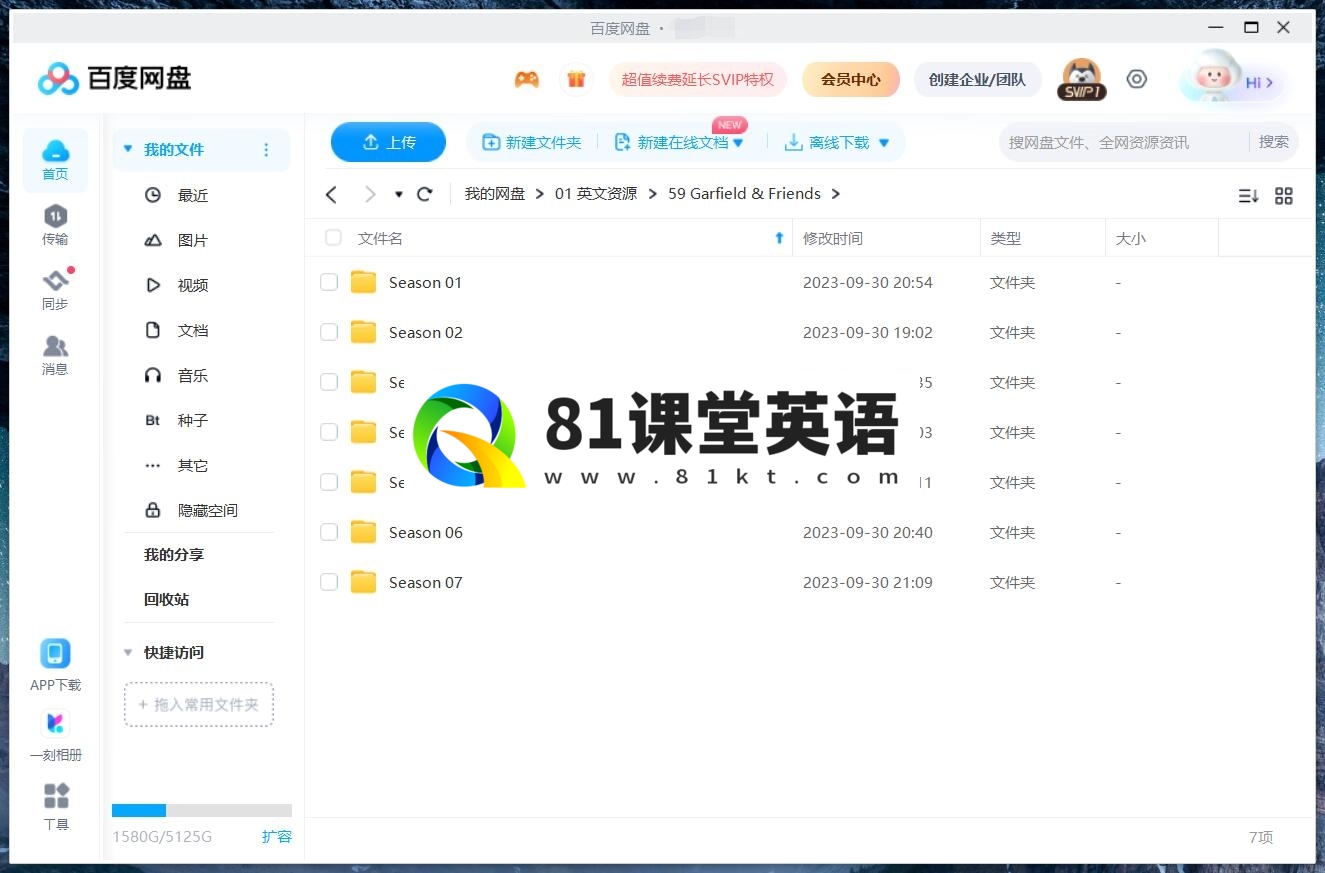
Task: Select the Season 02 folder name
Action: pos(426,333)
